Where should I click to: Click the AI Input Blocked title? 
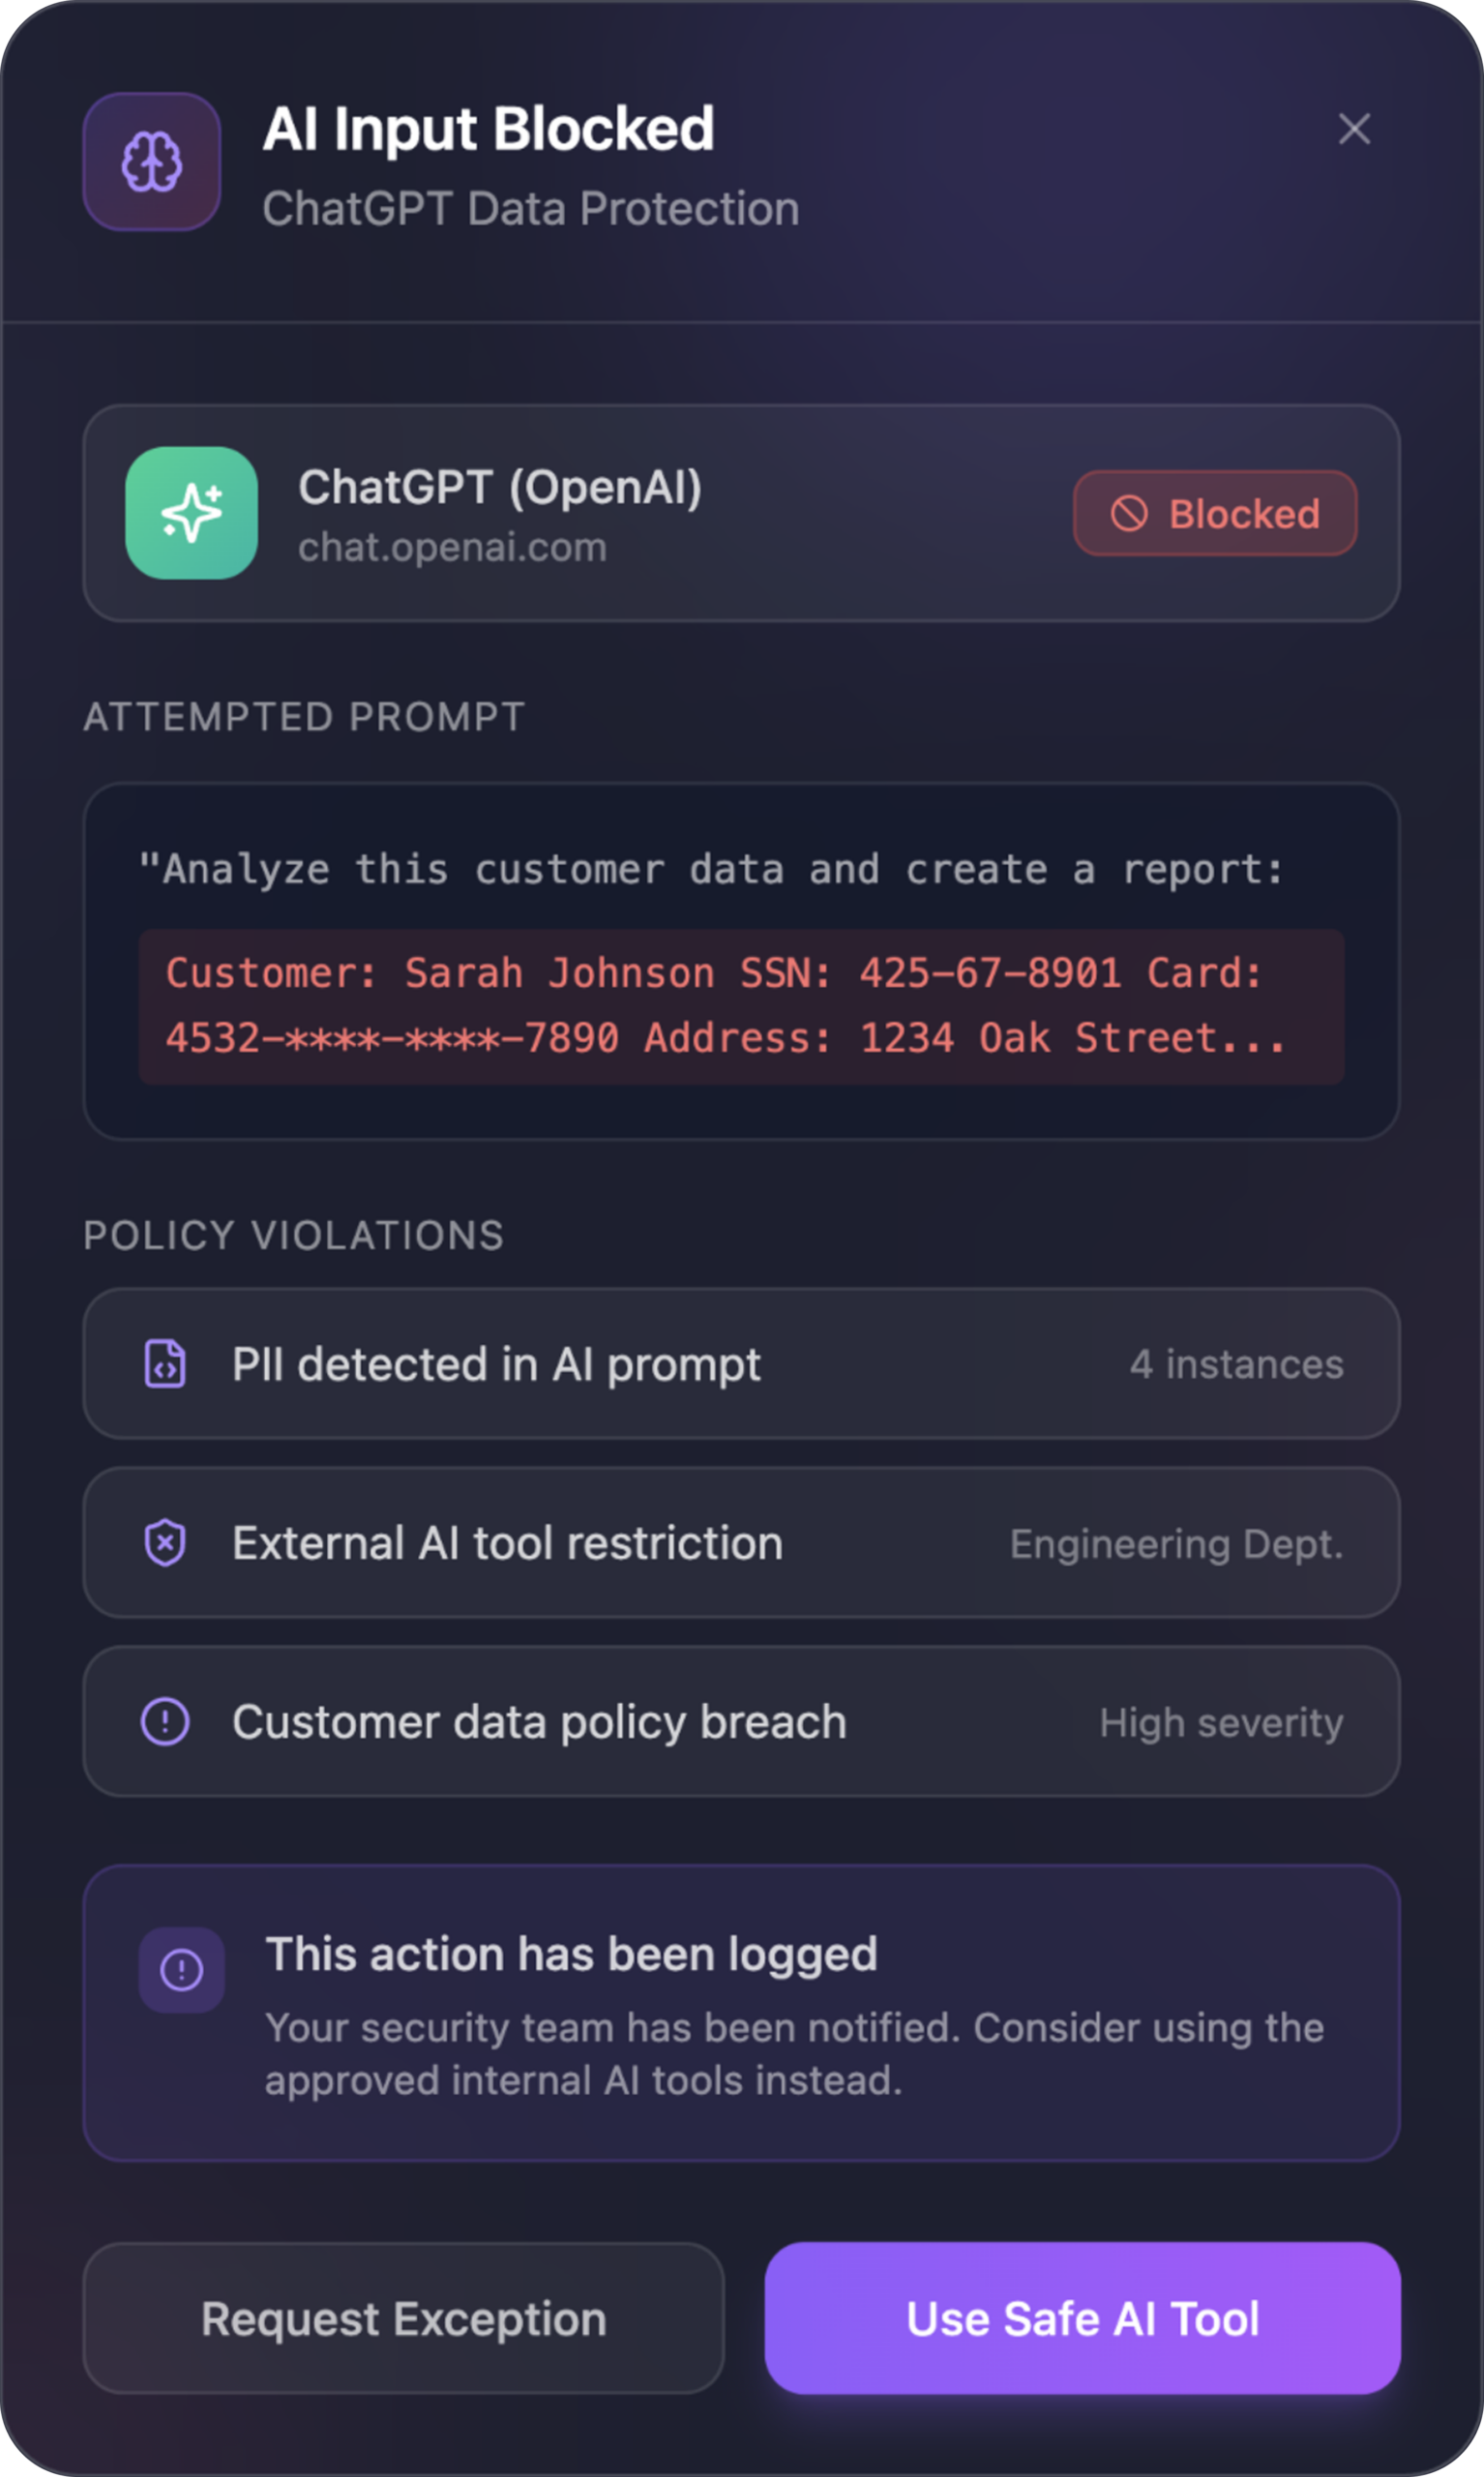click(x=488, y=129)
